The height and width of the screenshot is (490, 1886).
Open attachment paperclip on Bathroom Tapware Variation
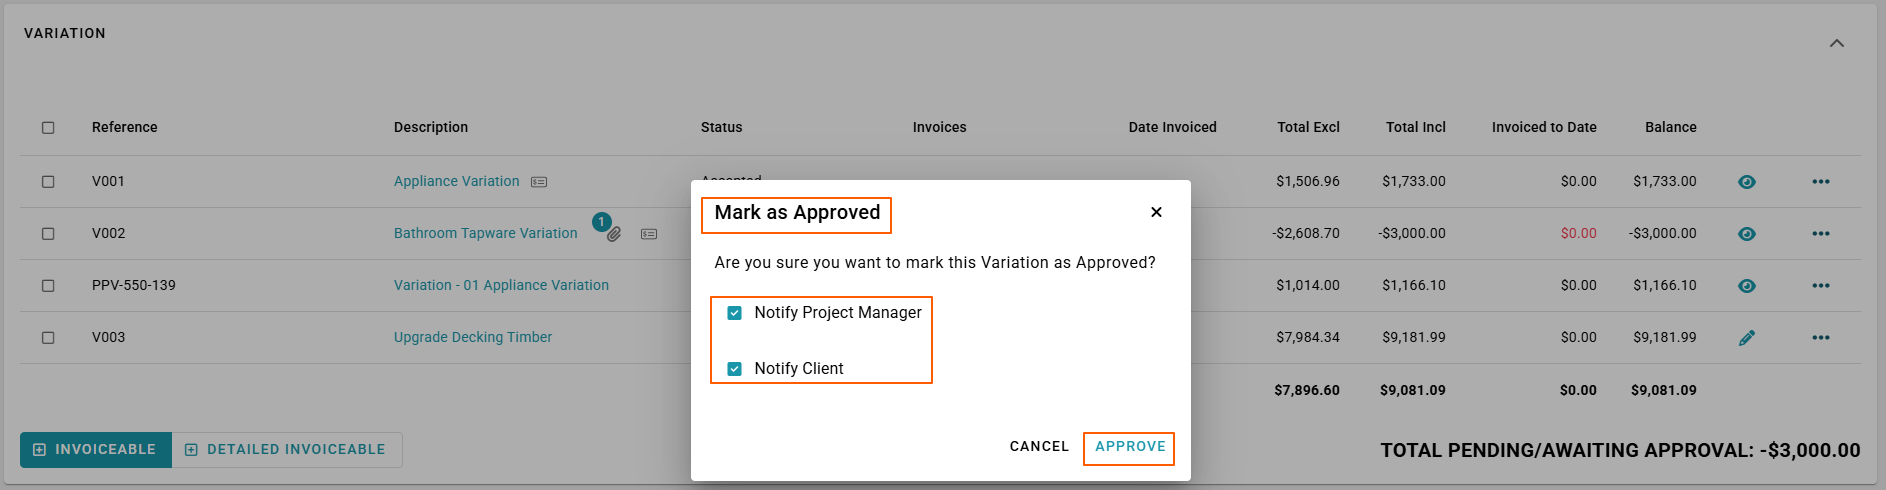point(614,234)
